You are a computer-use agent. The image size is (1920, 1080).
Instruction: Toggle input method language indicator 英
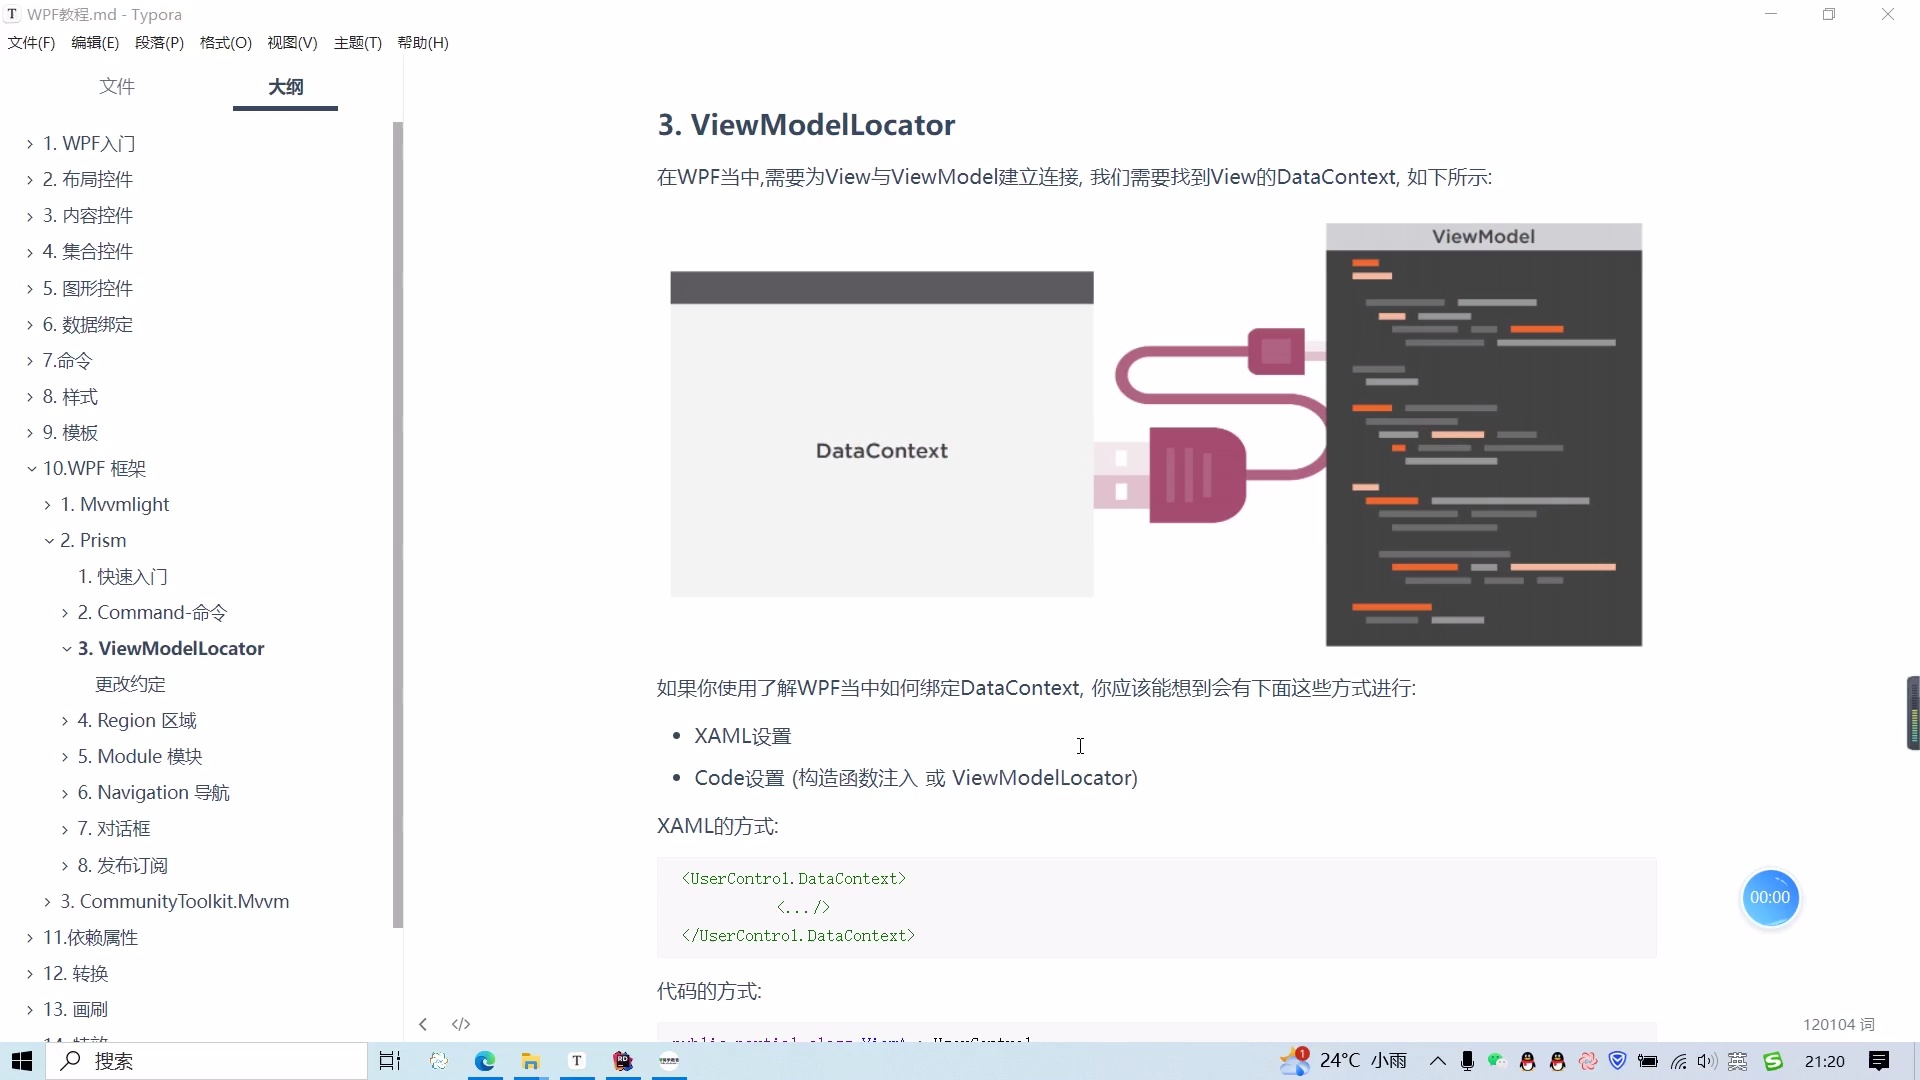pos(1738,1061)
